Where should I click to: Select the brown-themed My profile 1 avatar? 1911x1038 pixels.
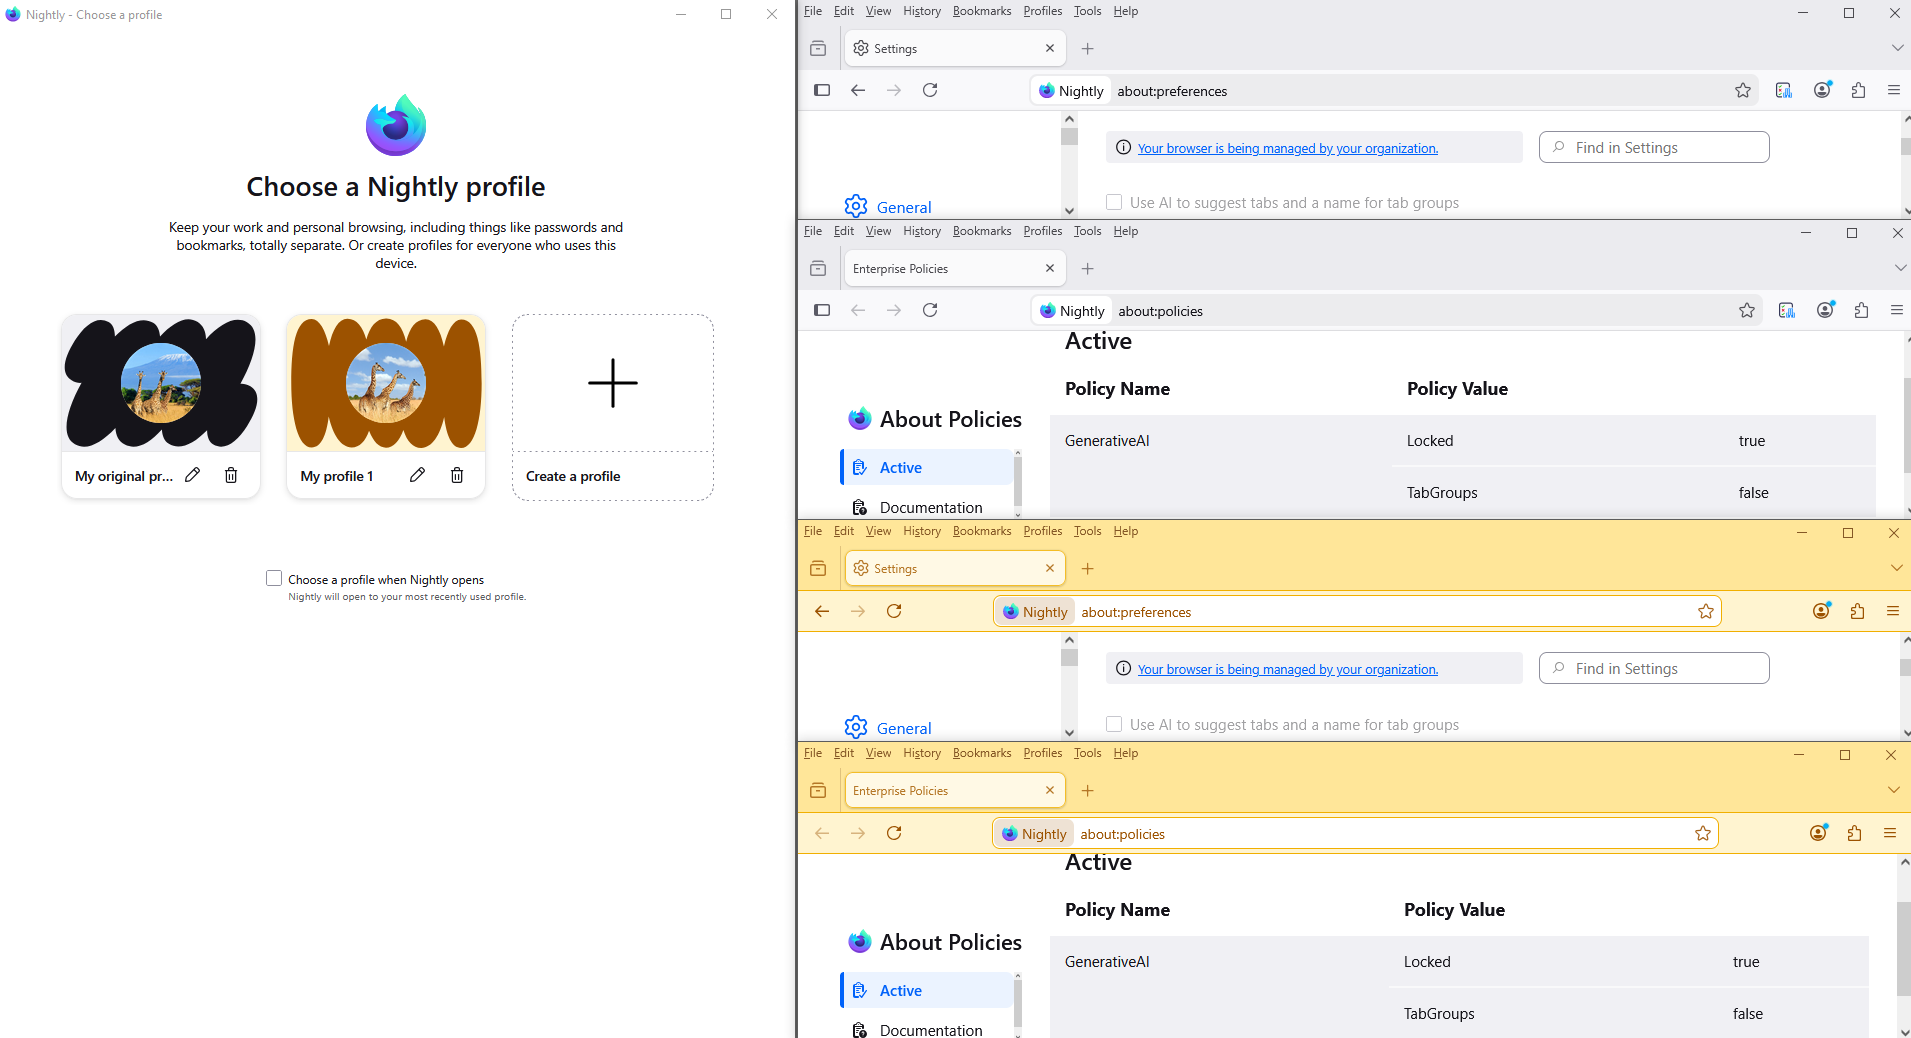386,383
